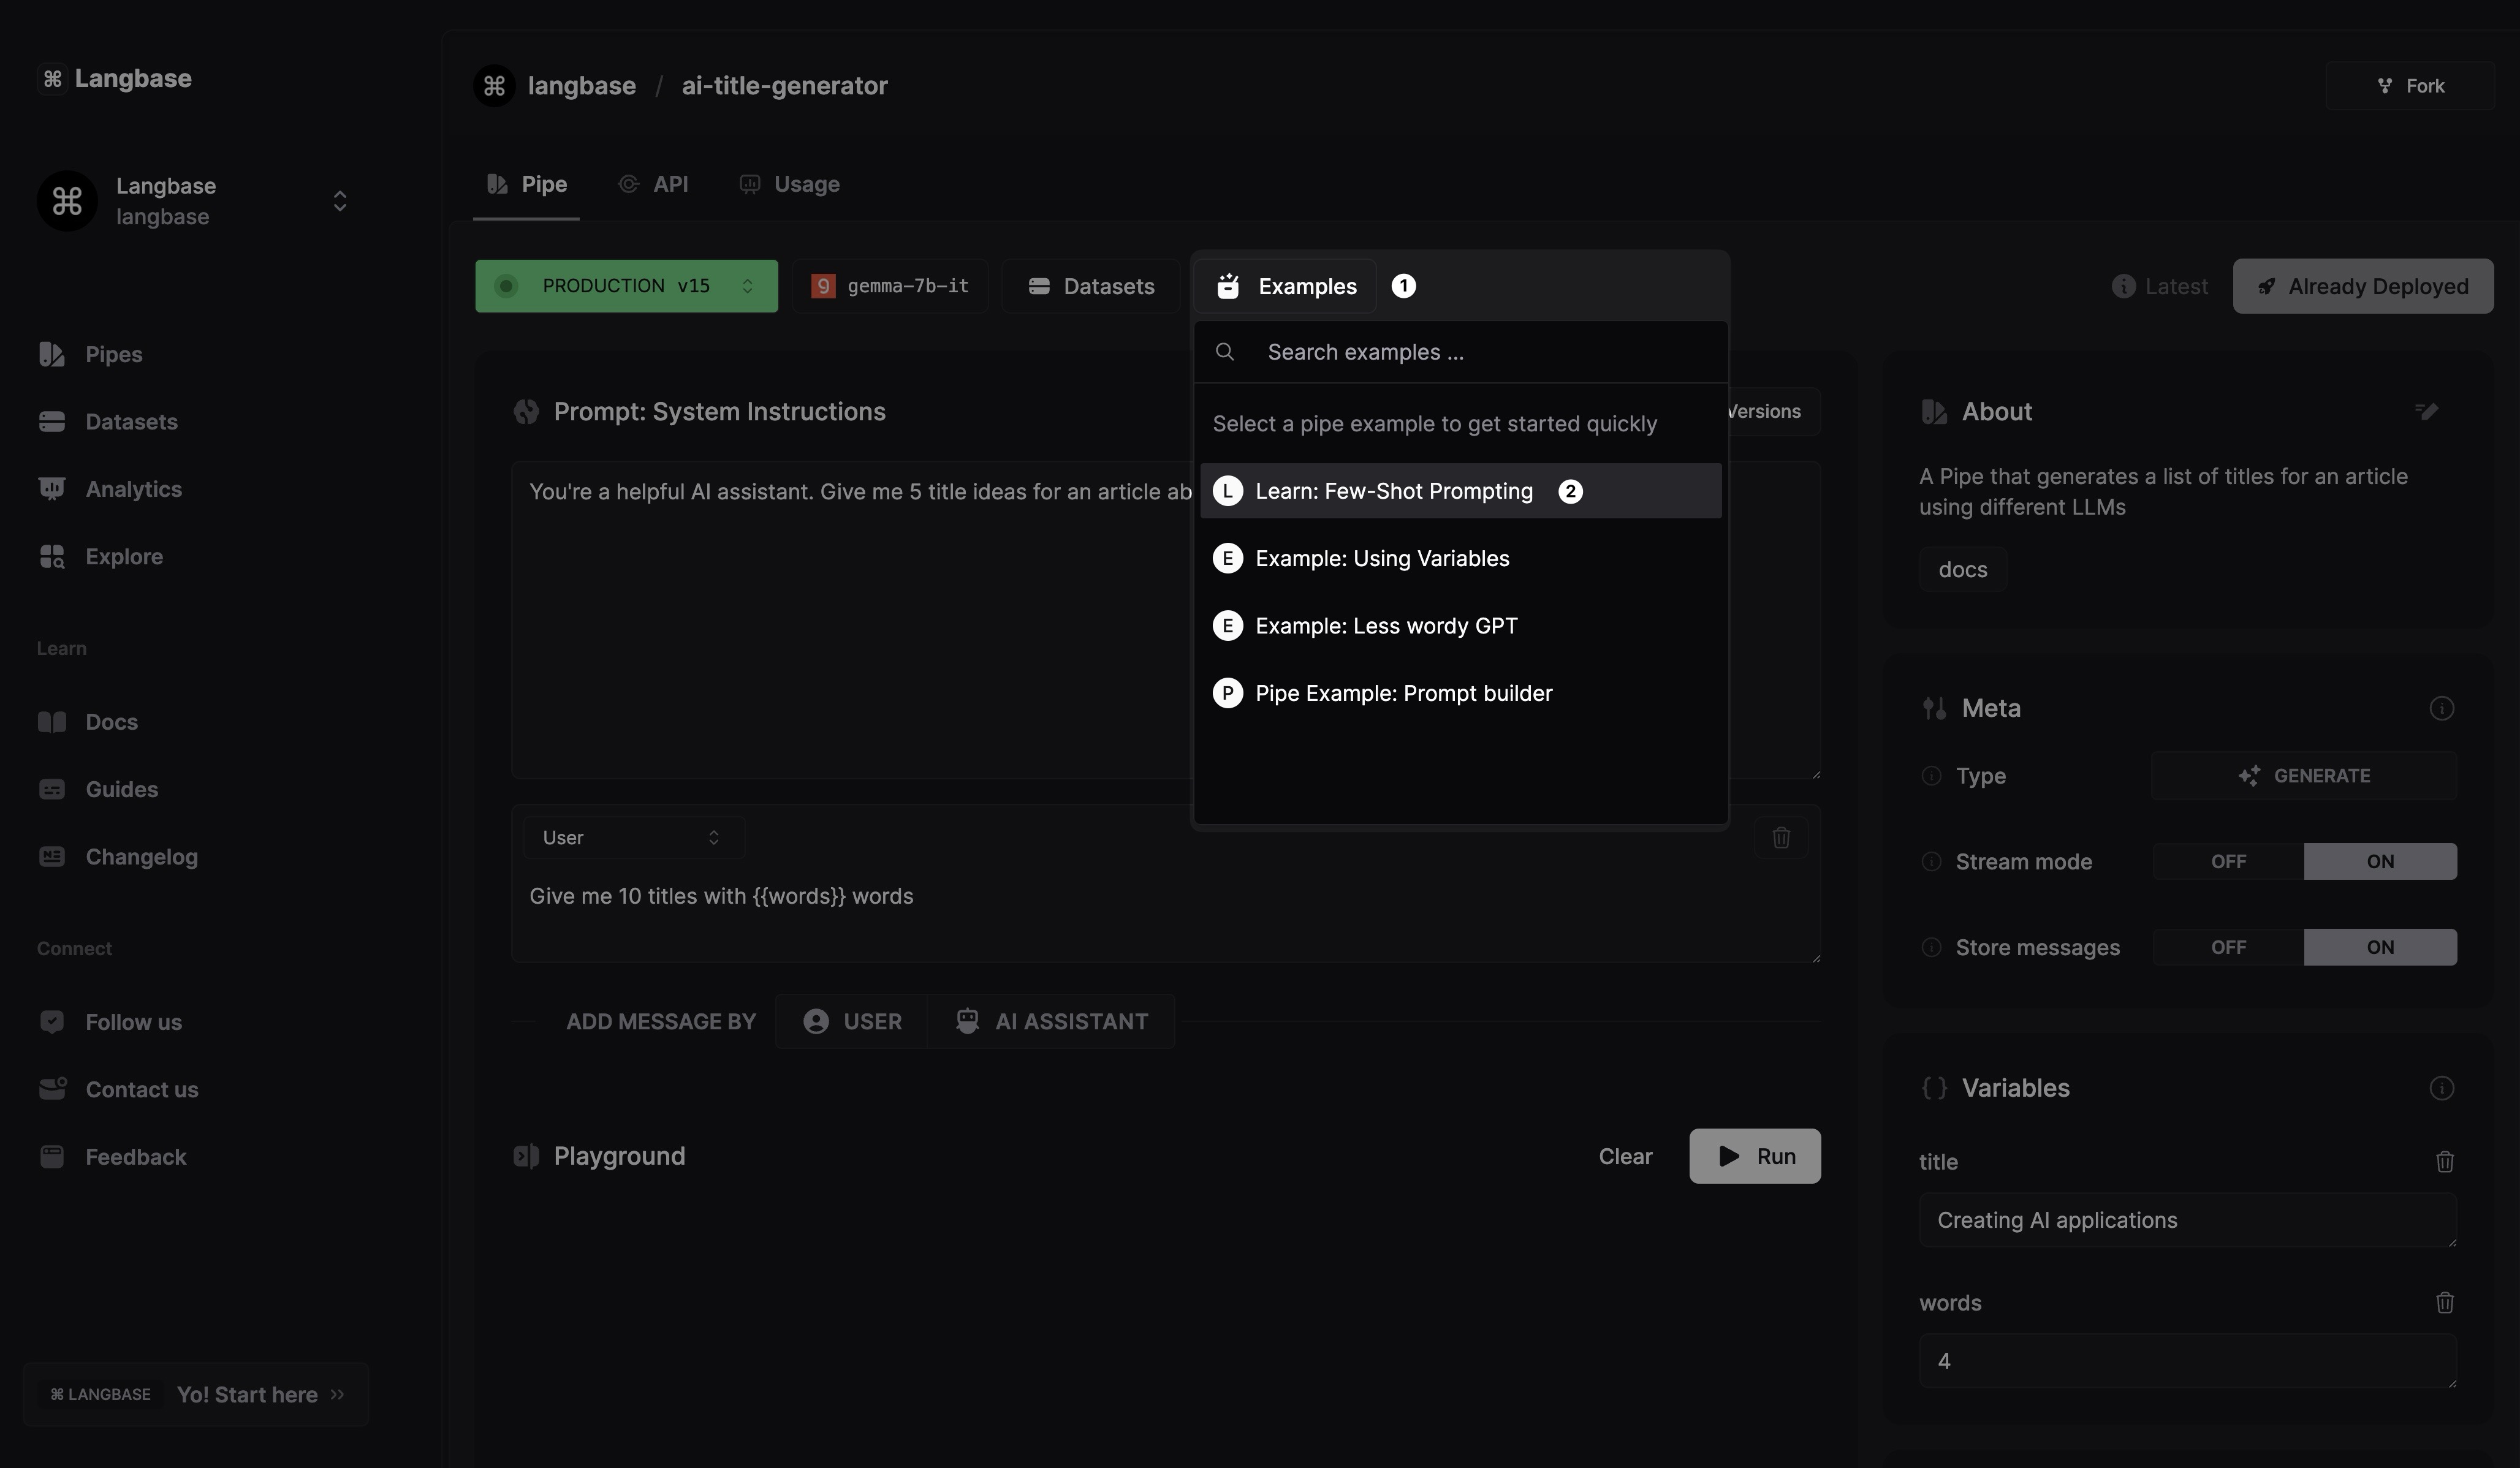Edit the About section with pencil icon
The width and height of the screenshot is (2520, 1468).
pyautogui.click(x=2426, y=411)
